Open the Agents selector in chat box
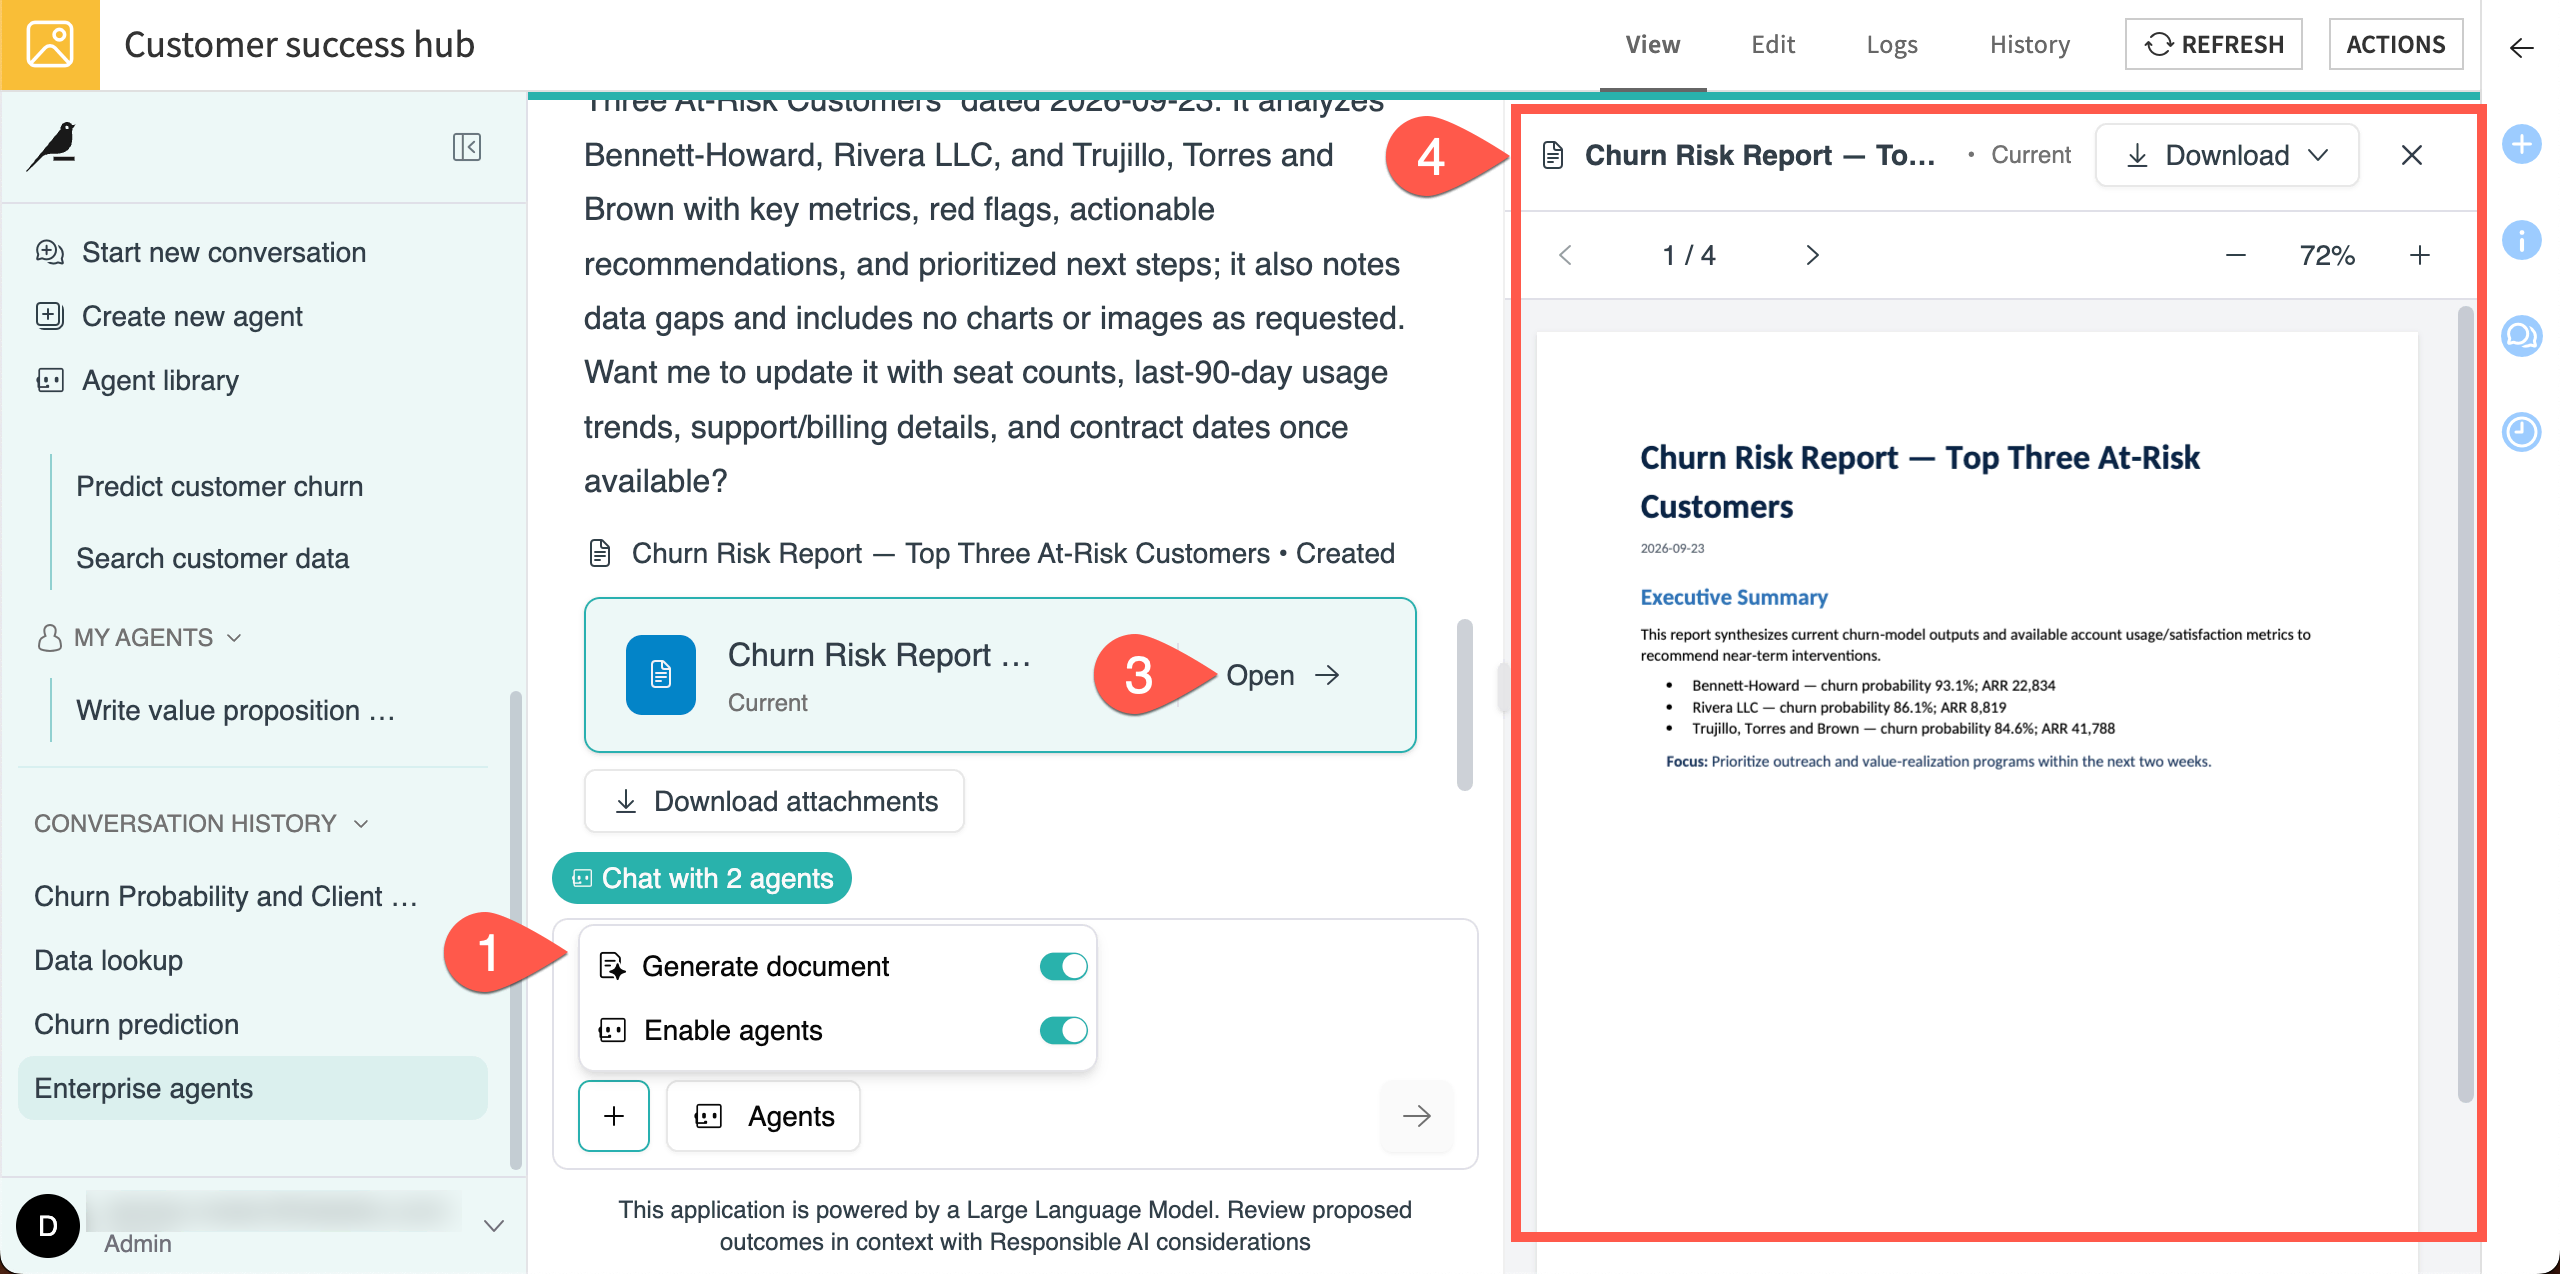This screenshot has height=1274, width=2560. 763,1116
